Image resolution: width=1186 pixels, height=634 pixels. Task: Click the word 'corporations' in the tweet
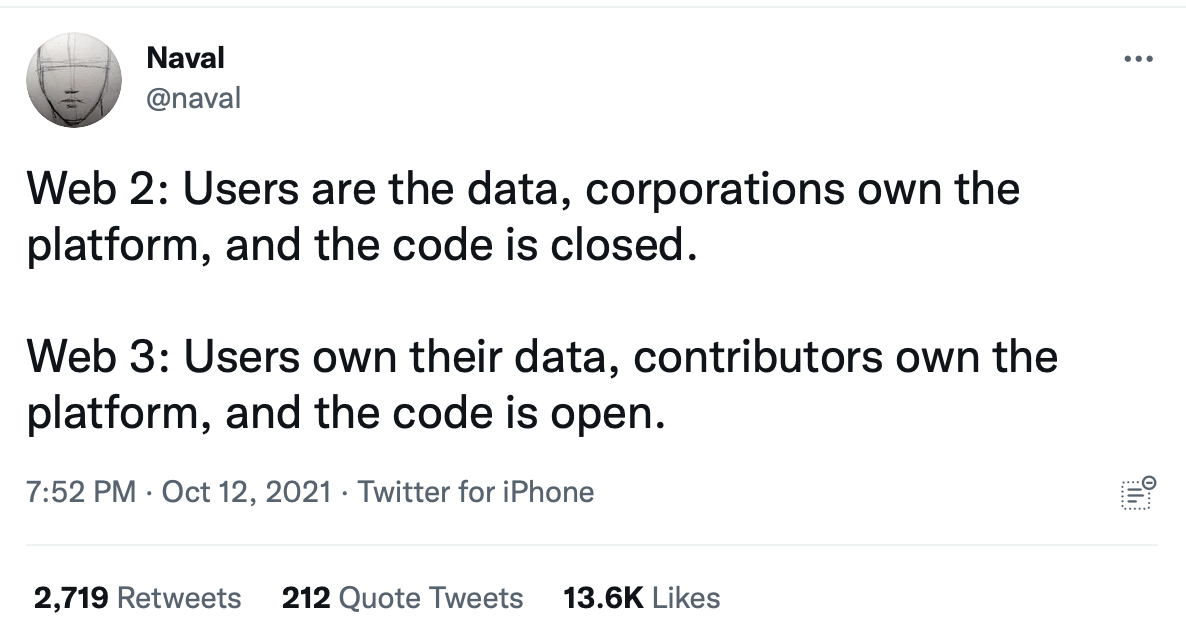point(715,191)
